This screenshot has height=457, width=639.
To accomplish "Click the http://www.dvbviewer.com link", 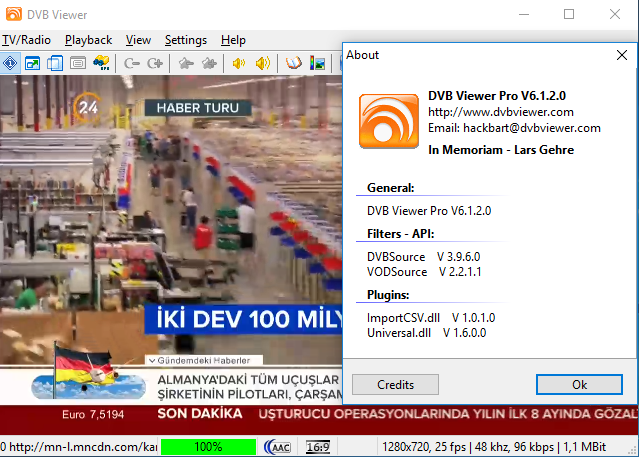I will tap(501, 112).
